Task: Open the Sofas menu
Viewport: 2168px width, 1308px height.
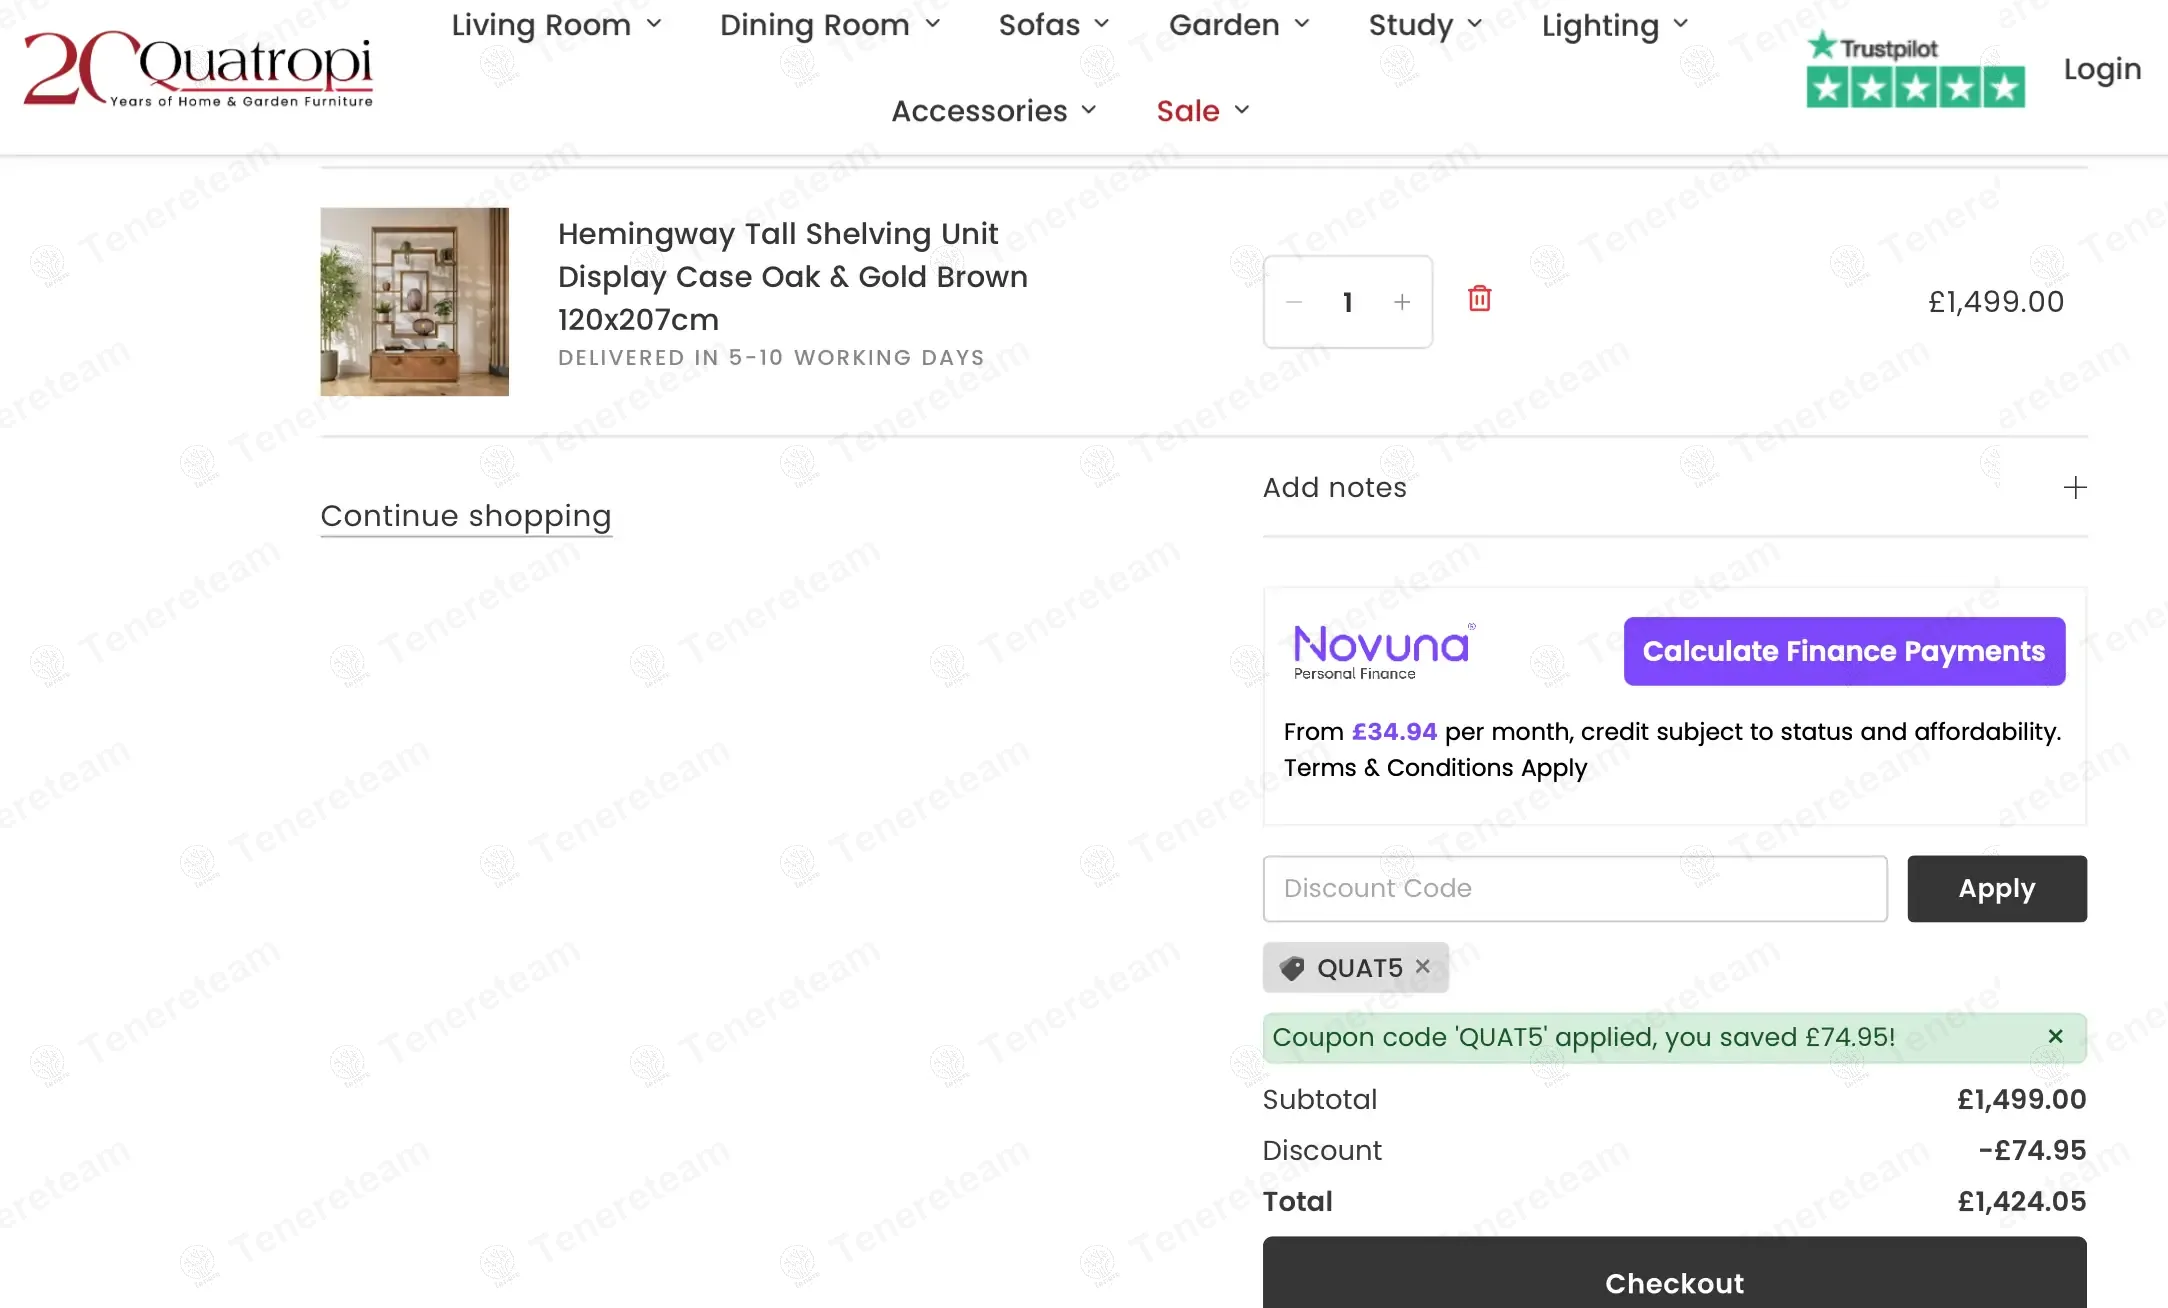Action: [x=1054, y=25]
